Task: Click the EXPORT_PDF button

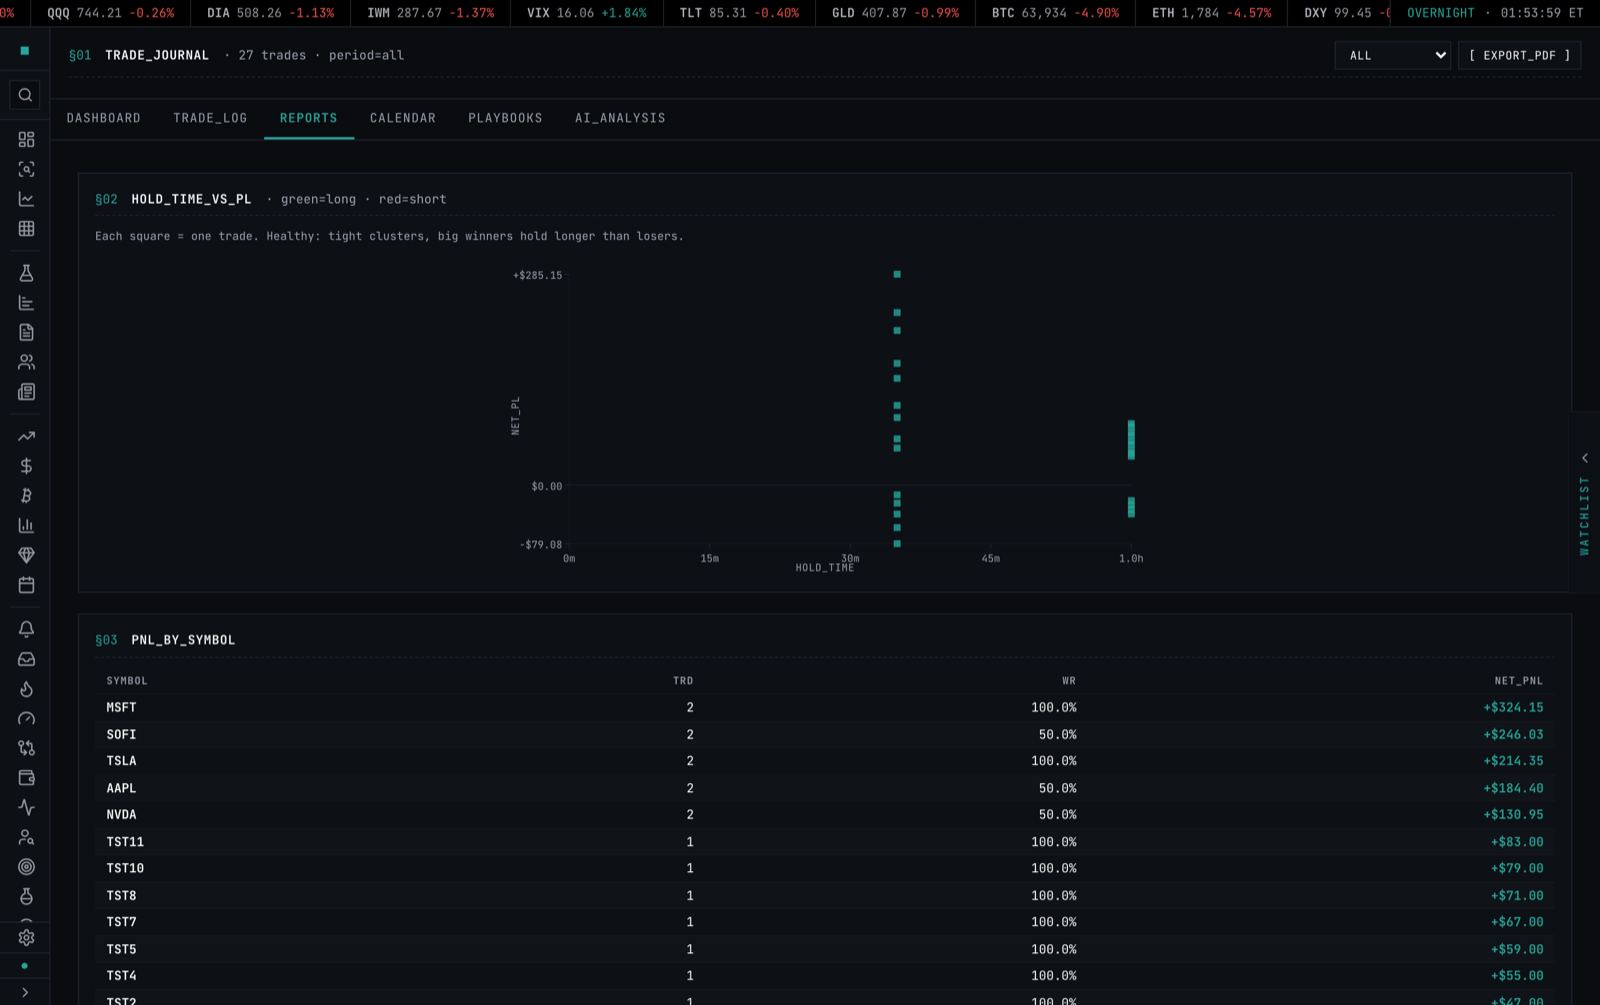Action: pyautogui.click(x=1519, y=56)
